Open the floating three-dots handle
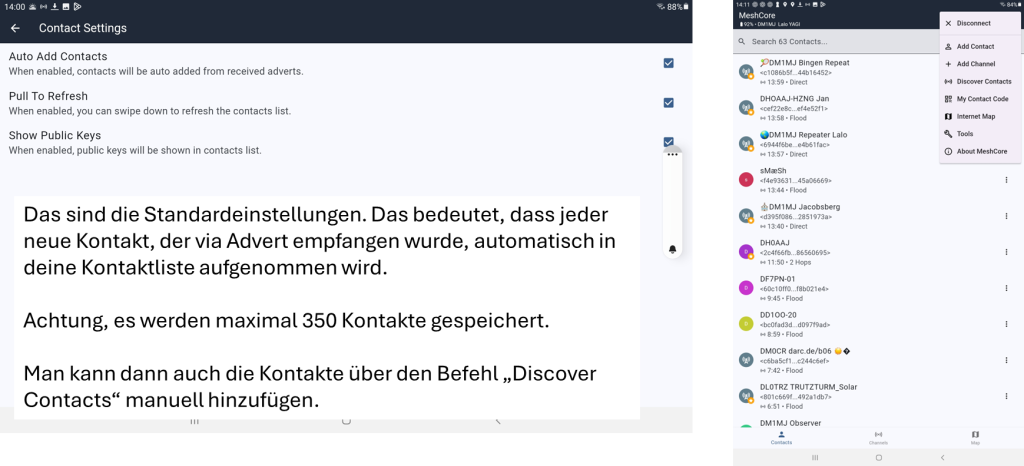Screen dimensions: 1024x466 [672, 155]
